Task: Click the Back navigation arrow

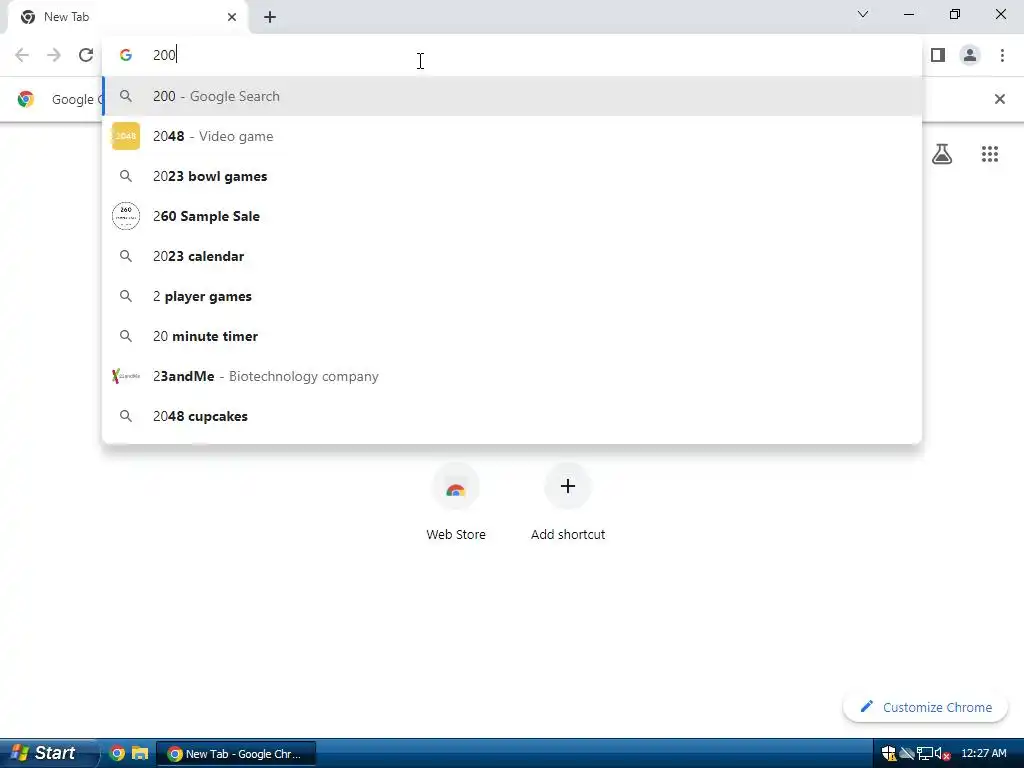Action: click(x=22, y=55)
